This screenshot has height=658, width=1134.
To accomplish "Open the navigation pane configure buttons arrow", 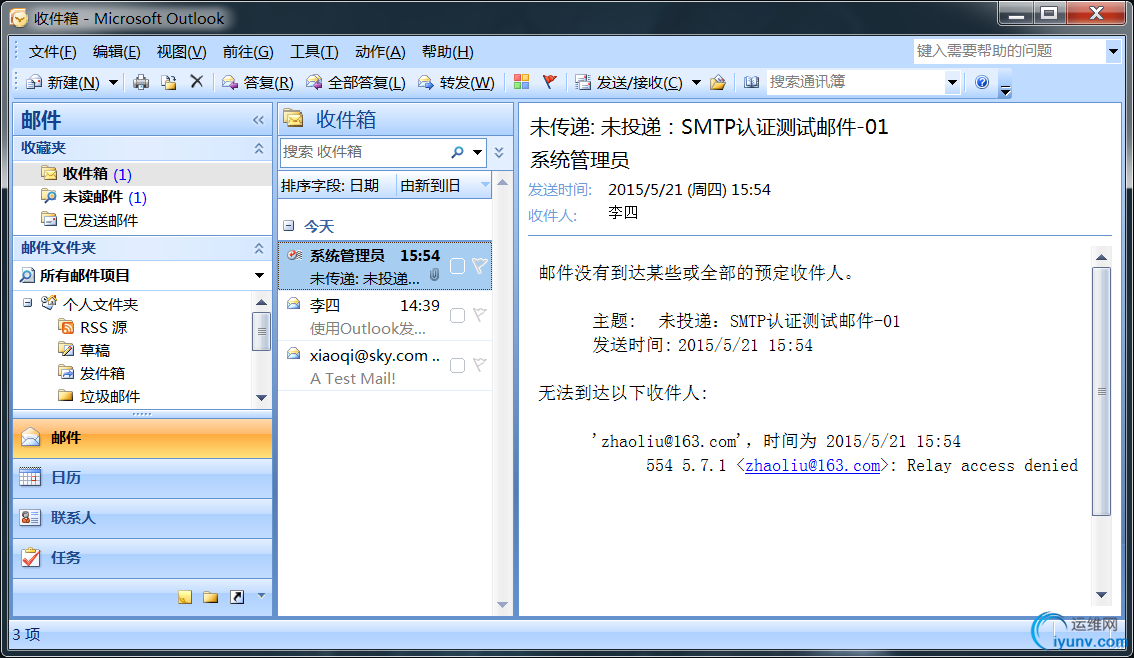I will (x=261, y=596).
